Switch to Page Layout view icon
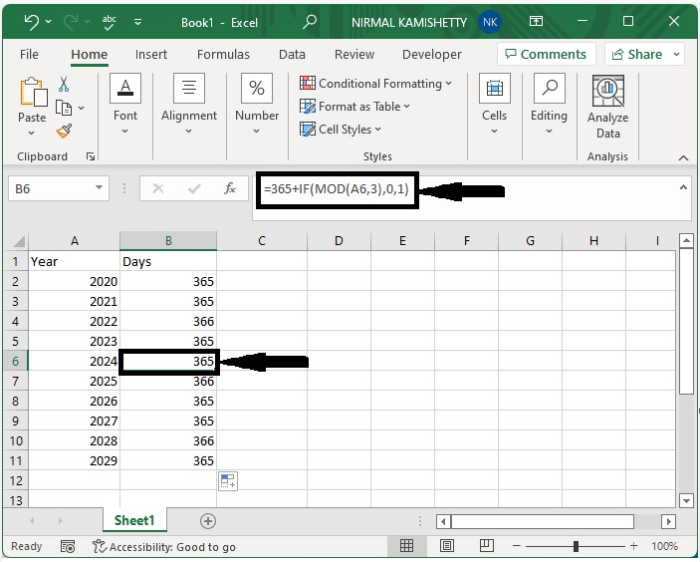This screenshot has width=700, height=562. pos(447,545)
